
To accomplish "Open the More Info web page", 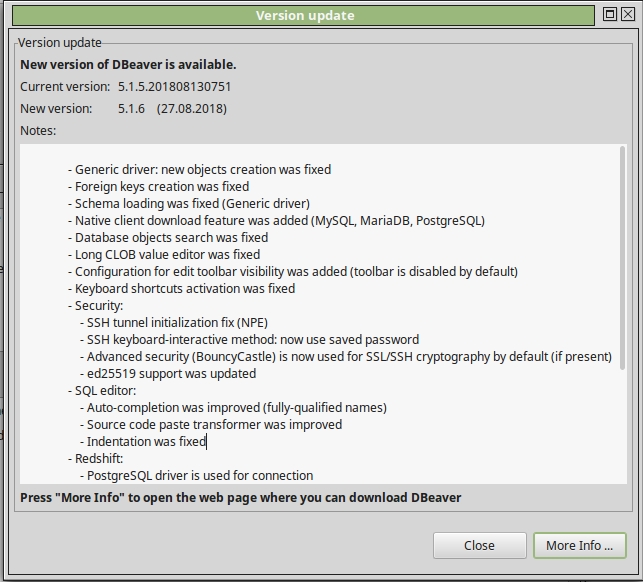I will (x=579, y=545).
